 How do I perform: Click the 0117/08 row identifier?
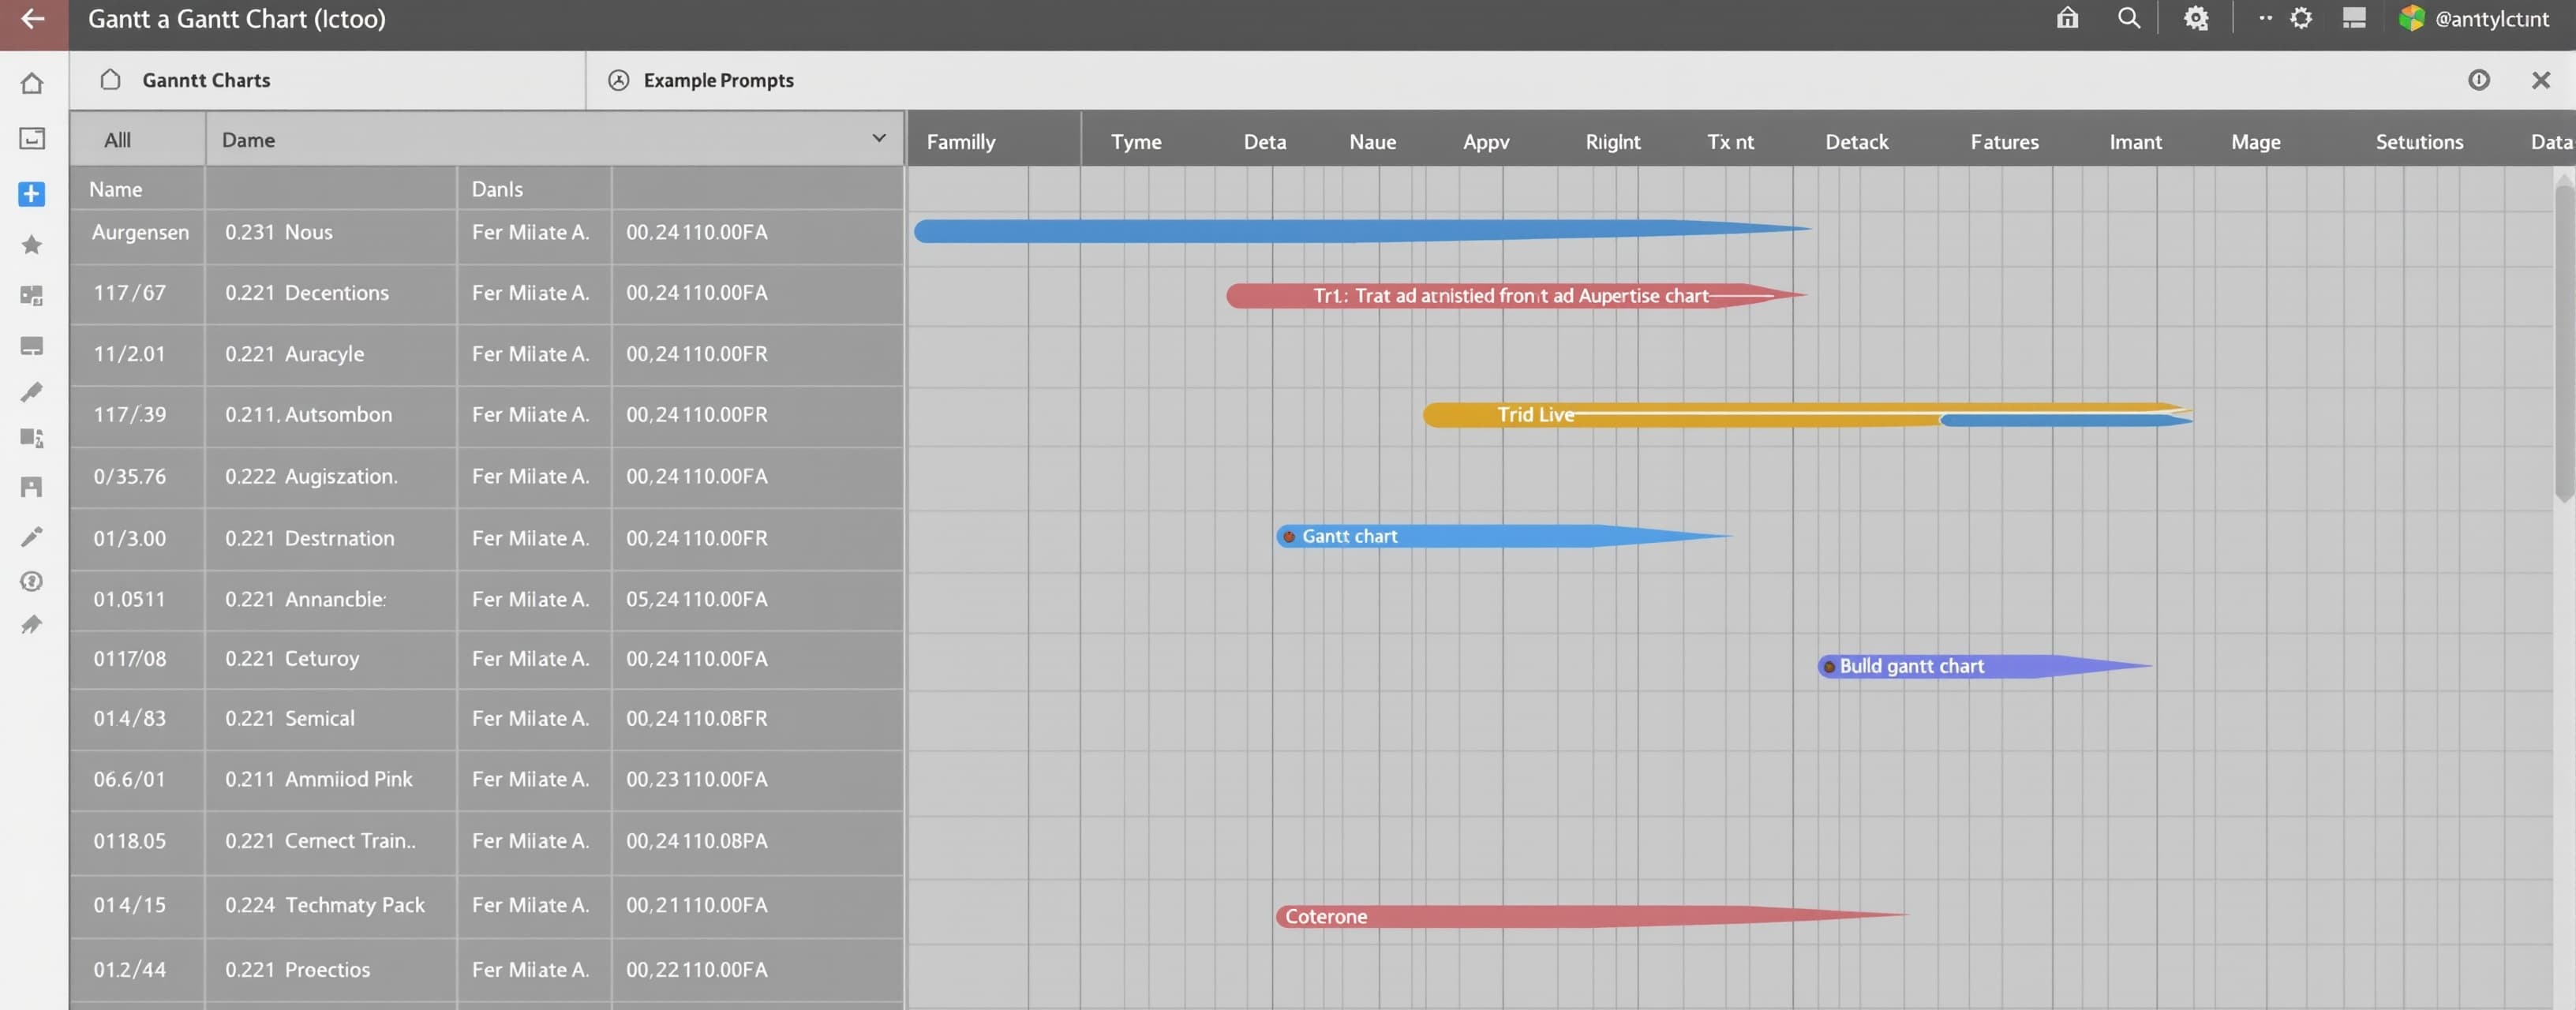pyautogui.click(x=130, y=659)
